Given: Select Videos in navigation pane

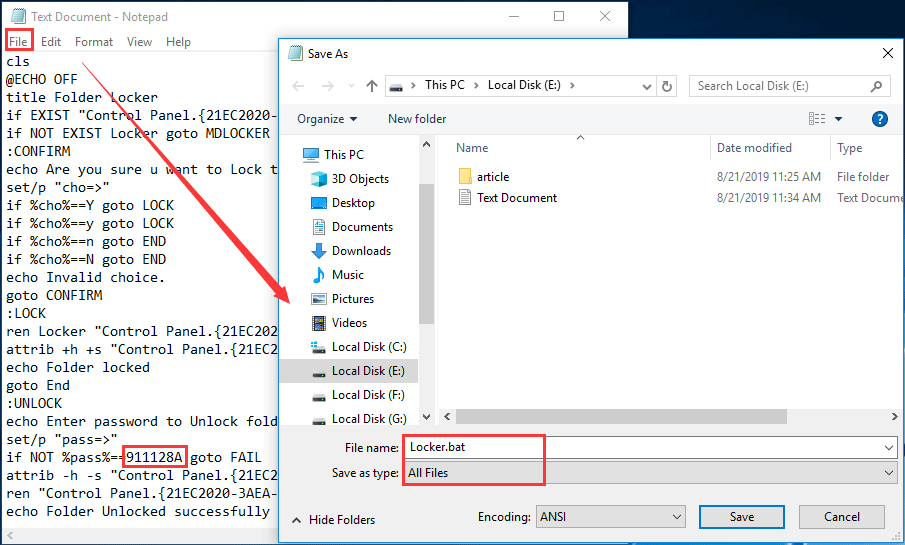Looking at the screenshot, I should pos(349,323).
